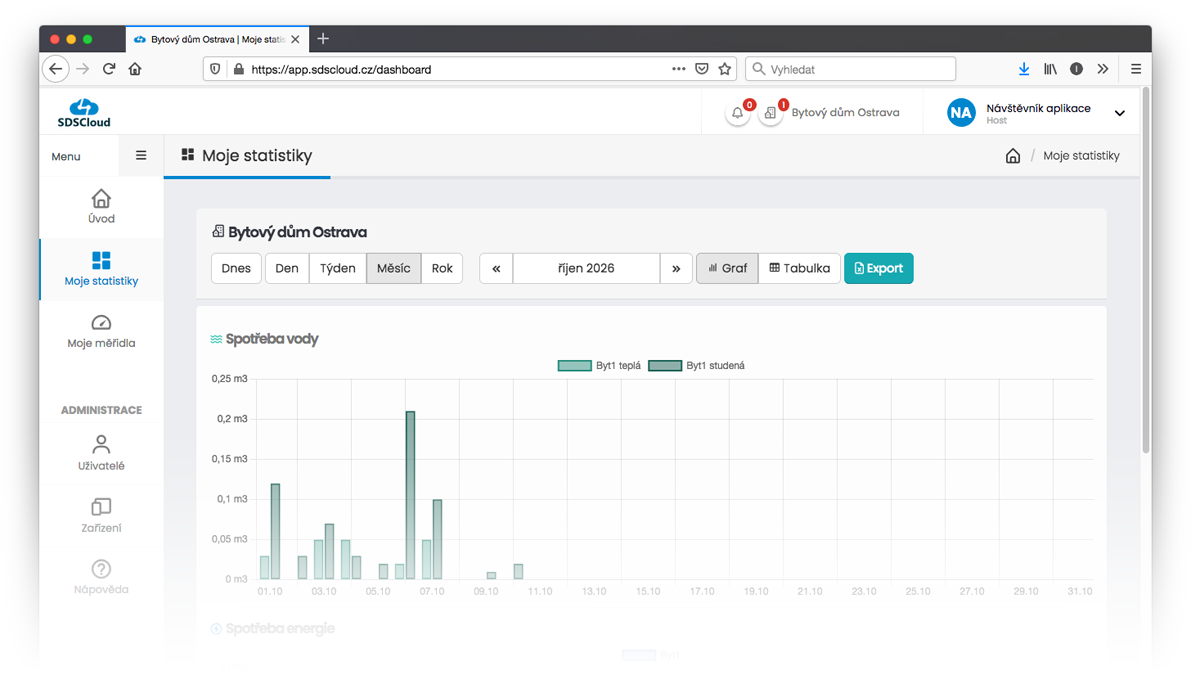Select Moje statistiky in the sidebar
Image resolution: width=1200 pixels, height=684 pixels.
[101, 269]
